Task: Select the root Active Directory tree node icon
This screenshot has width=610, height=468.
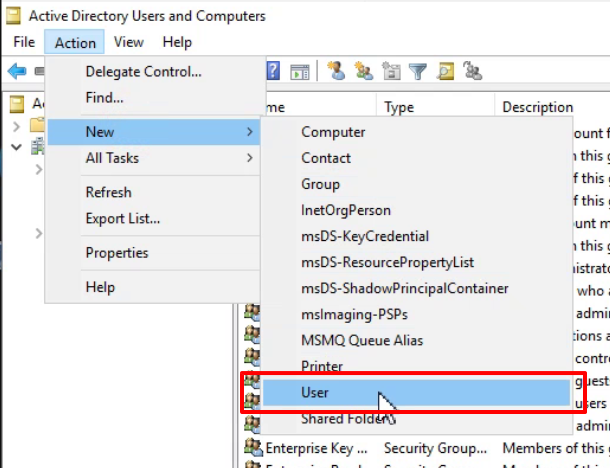Action: point(17,104)
